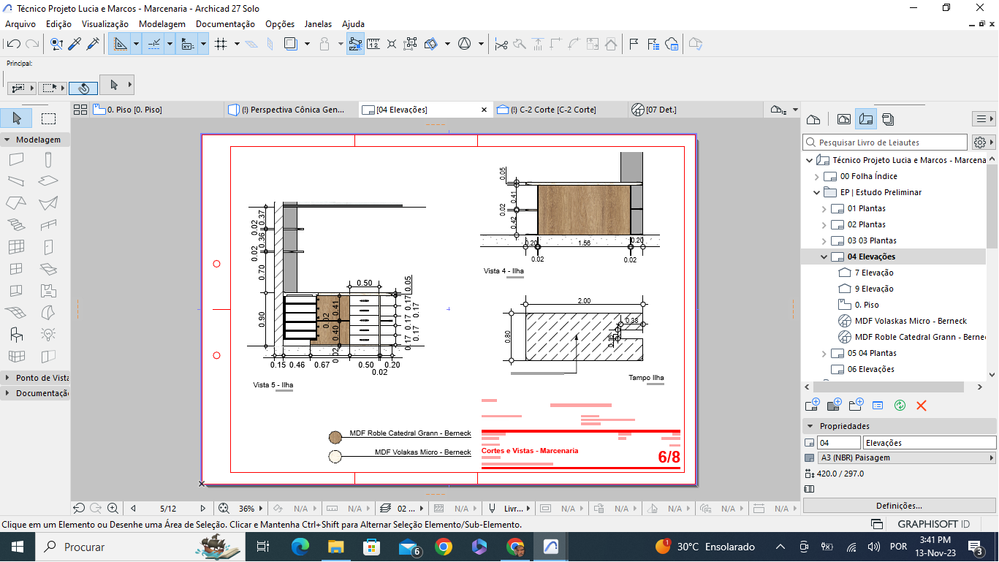Collapse the 04 Elevações layout
Image resolution: width=999 pixels, height=562 pixels.
824,257
